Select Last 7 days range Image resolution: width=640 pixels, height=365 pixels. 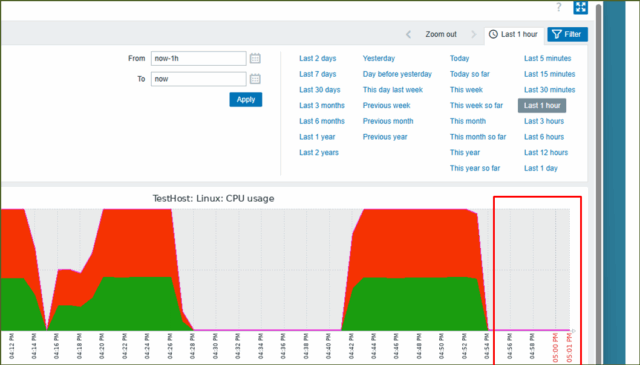(x=318, y=74)
